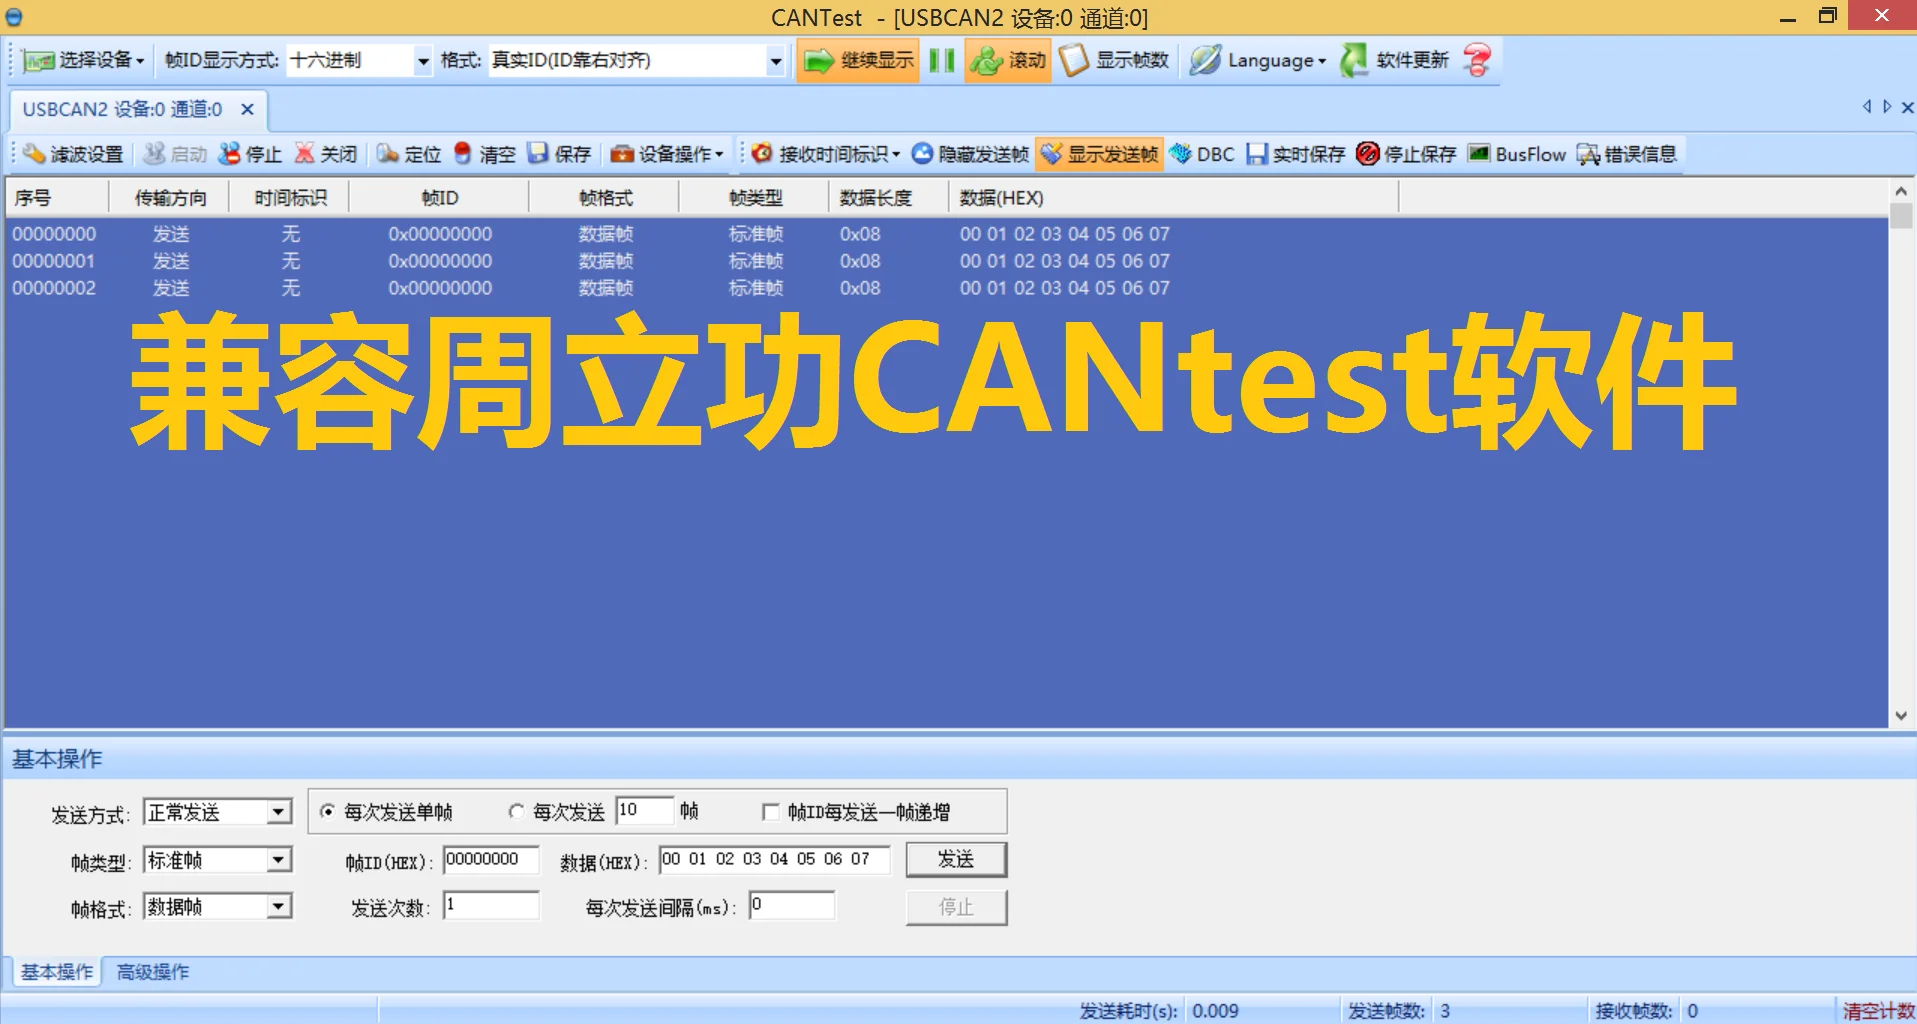Open the 设备操作 device operation menu

(x=666, y=154)
